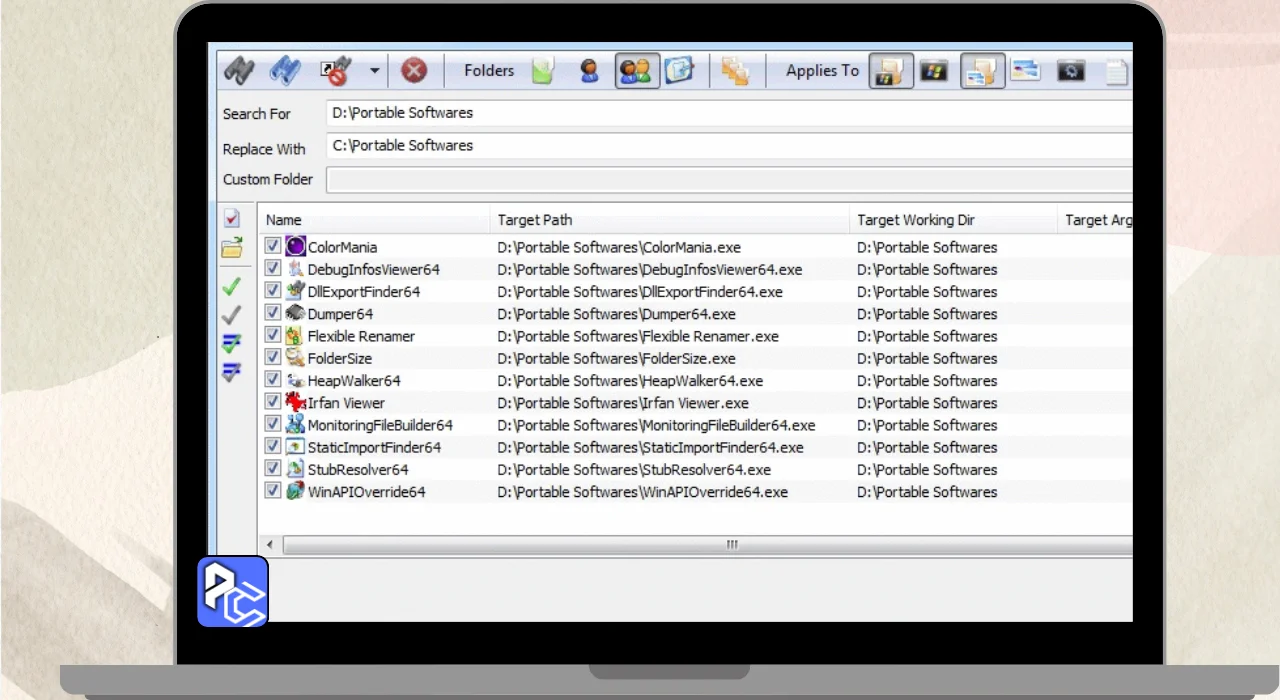Sort list by Target Path column header
The width and height of the screenshot is (1280, 700).
[x=535, y=220]
